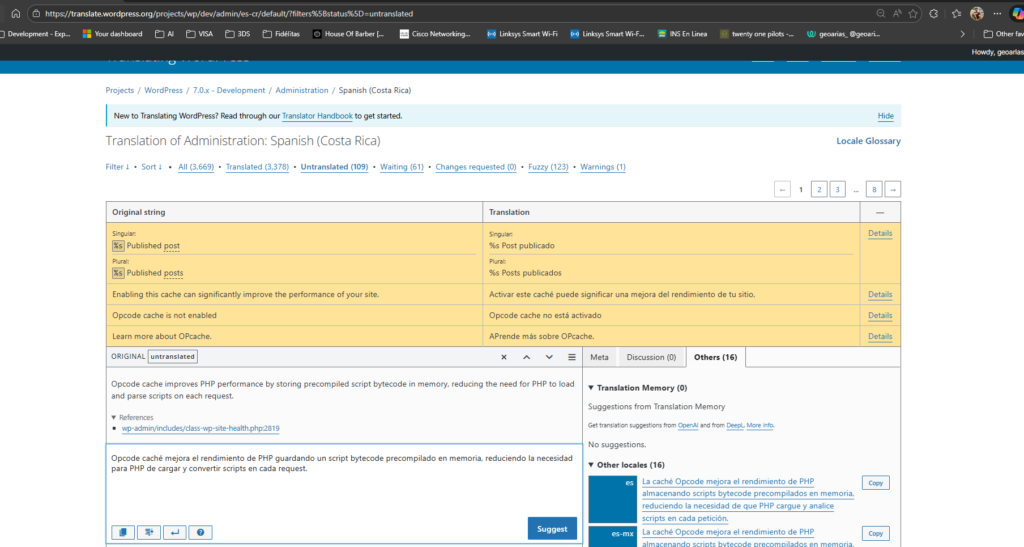Go to previous string with up chevron
This screenshot has width=1024, height=547.
coord(526,357)
